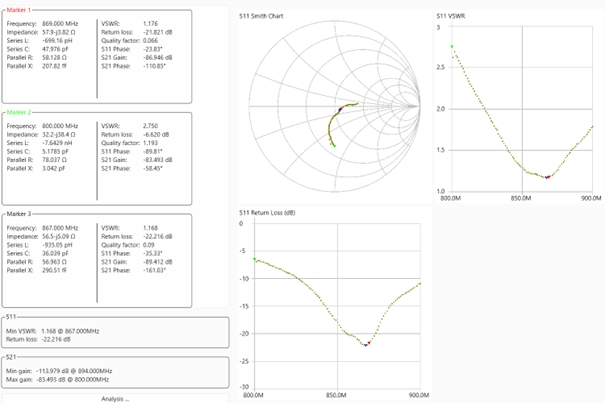Screen dimensions: 605x403
Task: Click green marker on the VSWR chart
Action: tap(452, 47)
